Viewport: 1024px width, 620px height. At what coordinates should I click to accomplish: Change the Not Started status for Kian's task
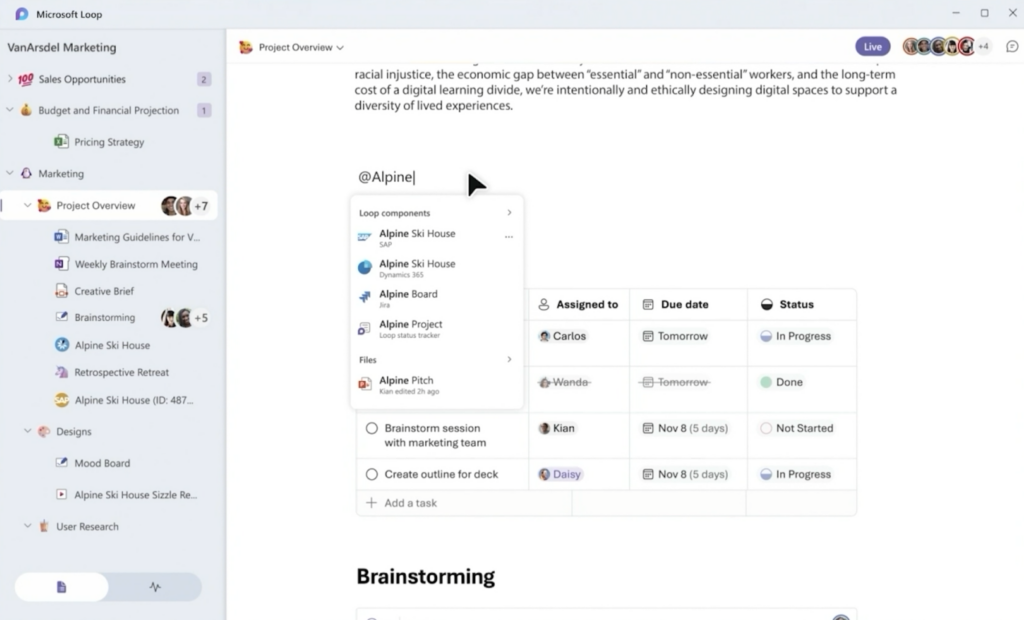(x=797, y=428)
